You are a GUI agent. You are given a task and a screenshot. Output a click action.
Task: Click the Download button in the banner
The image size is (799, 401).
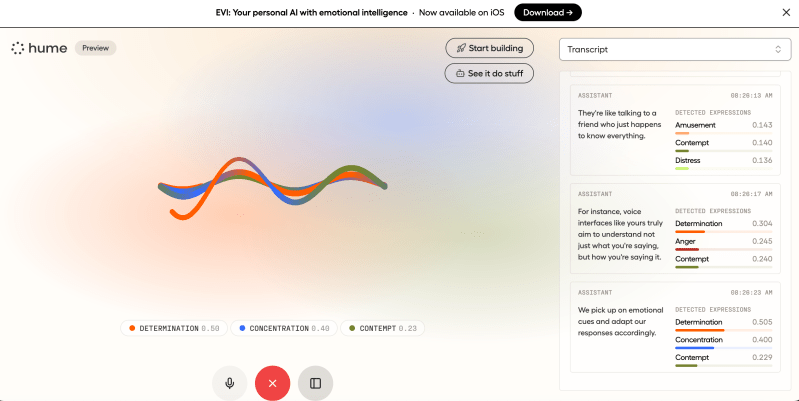pos(548,12)
